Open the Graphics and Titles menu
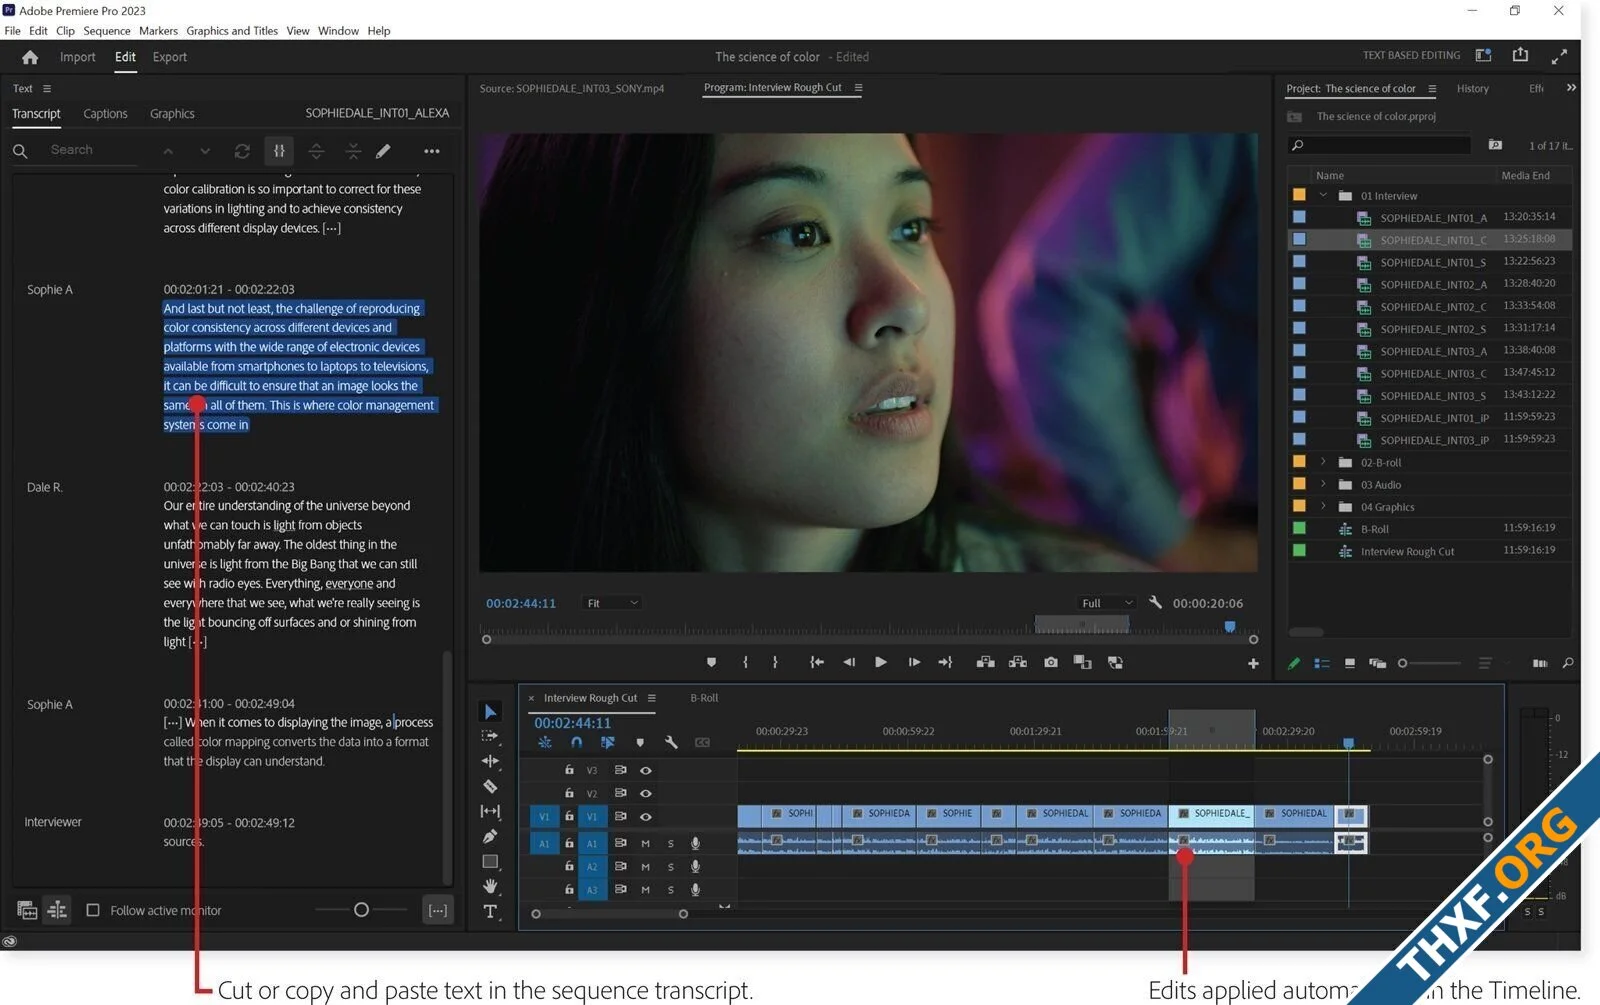The height and width of the screenshot is (1005, 1600). tap(232, 30)
